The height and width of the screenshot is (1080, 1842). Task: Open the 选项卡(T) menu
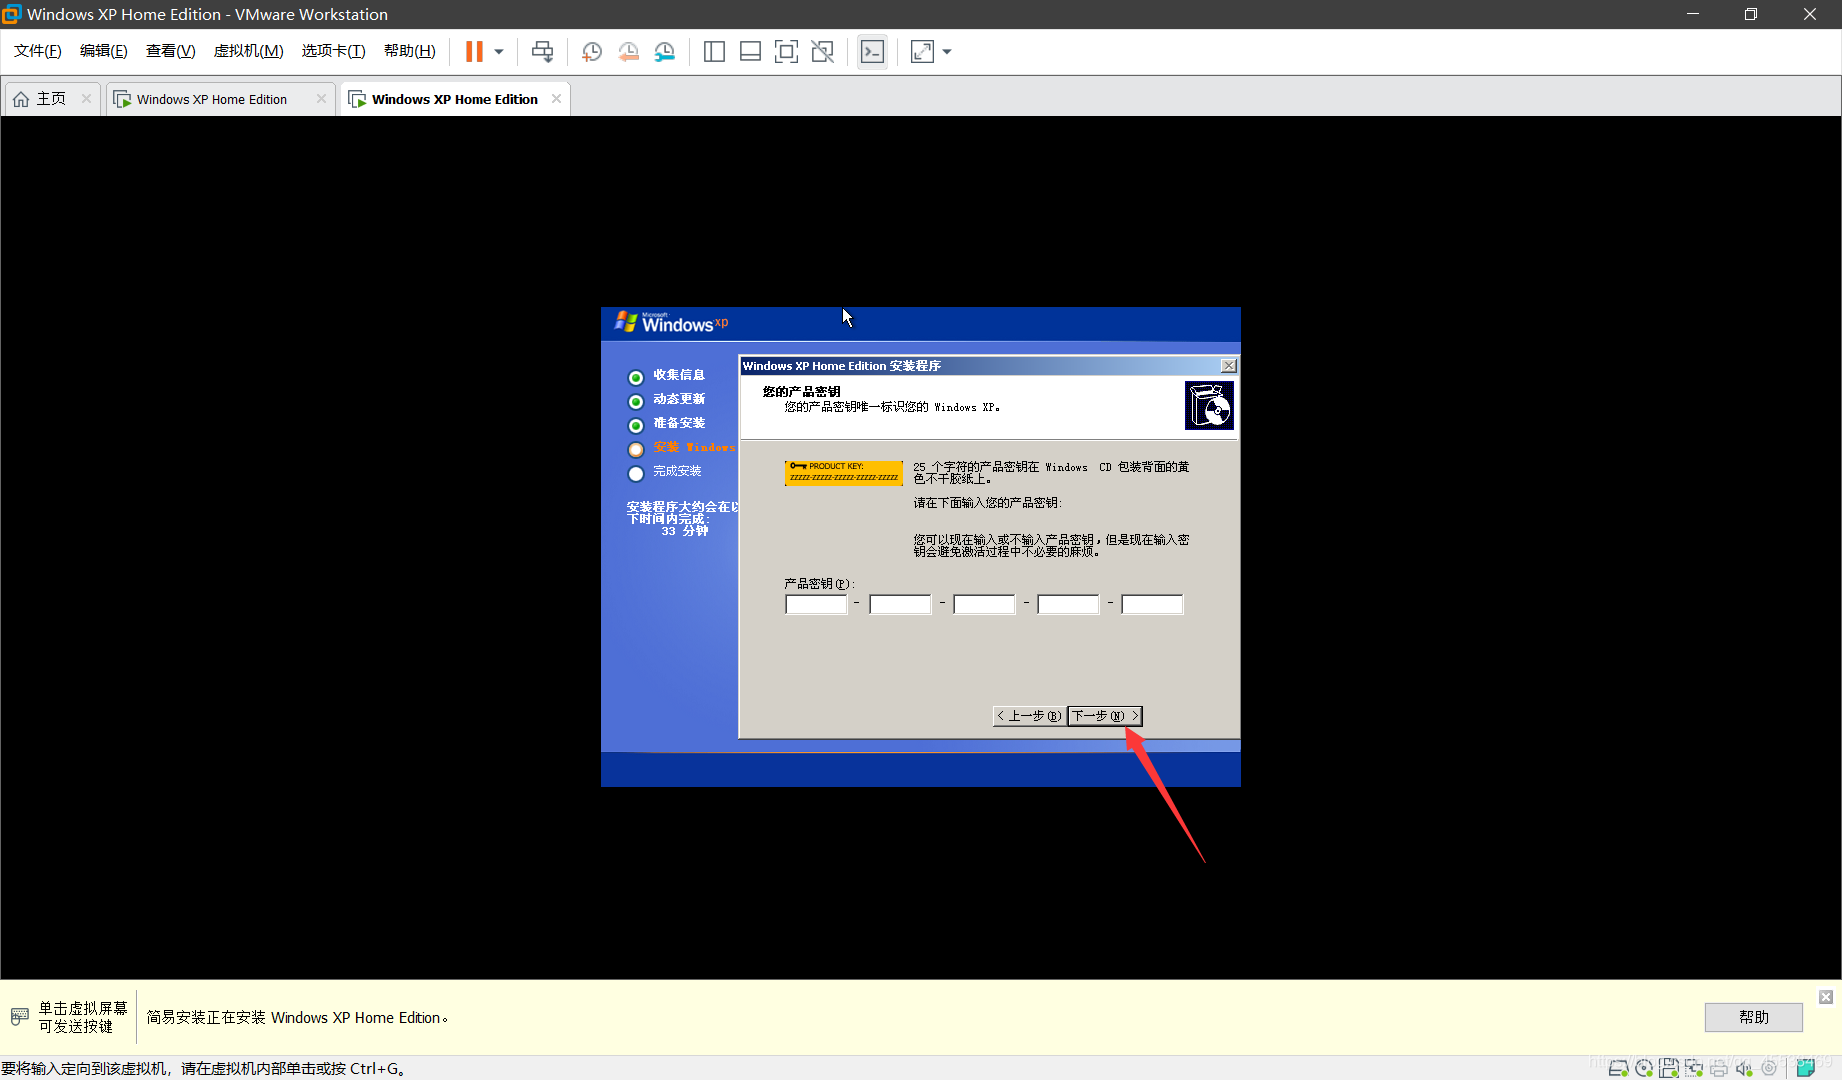334,51
